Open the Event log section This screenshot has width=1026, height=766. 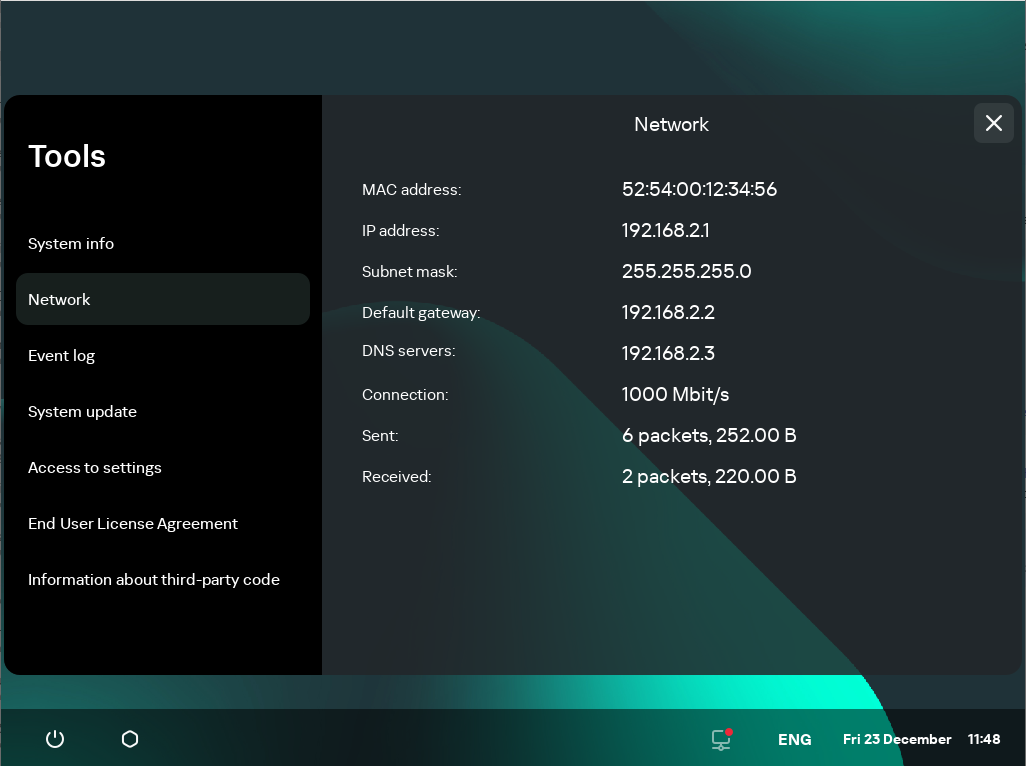[62, 355]
